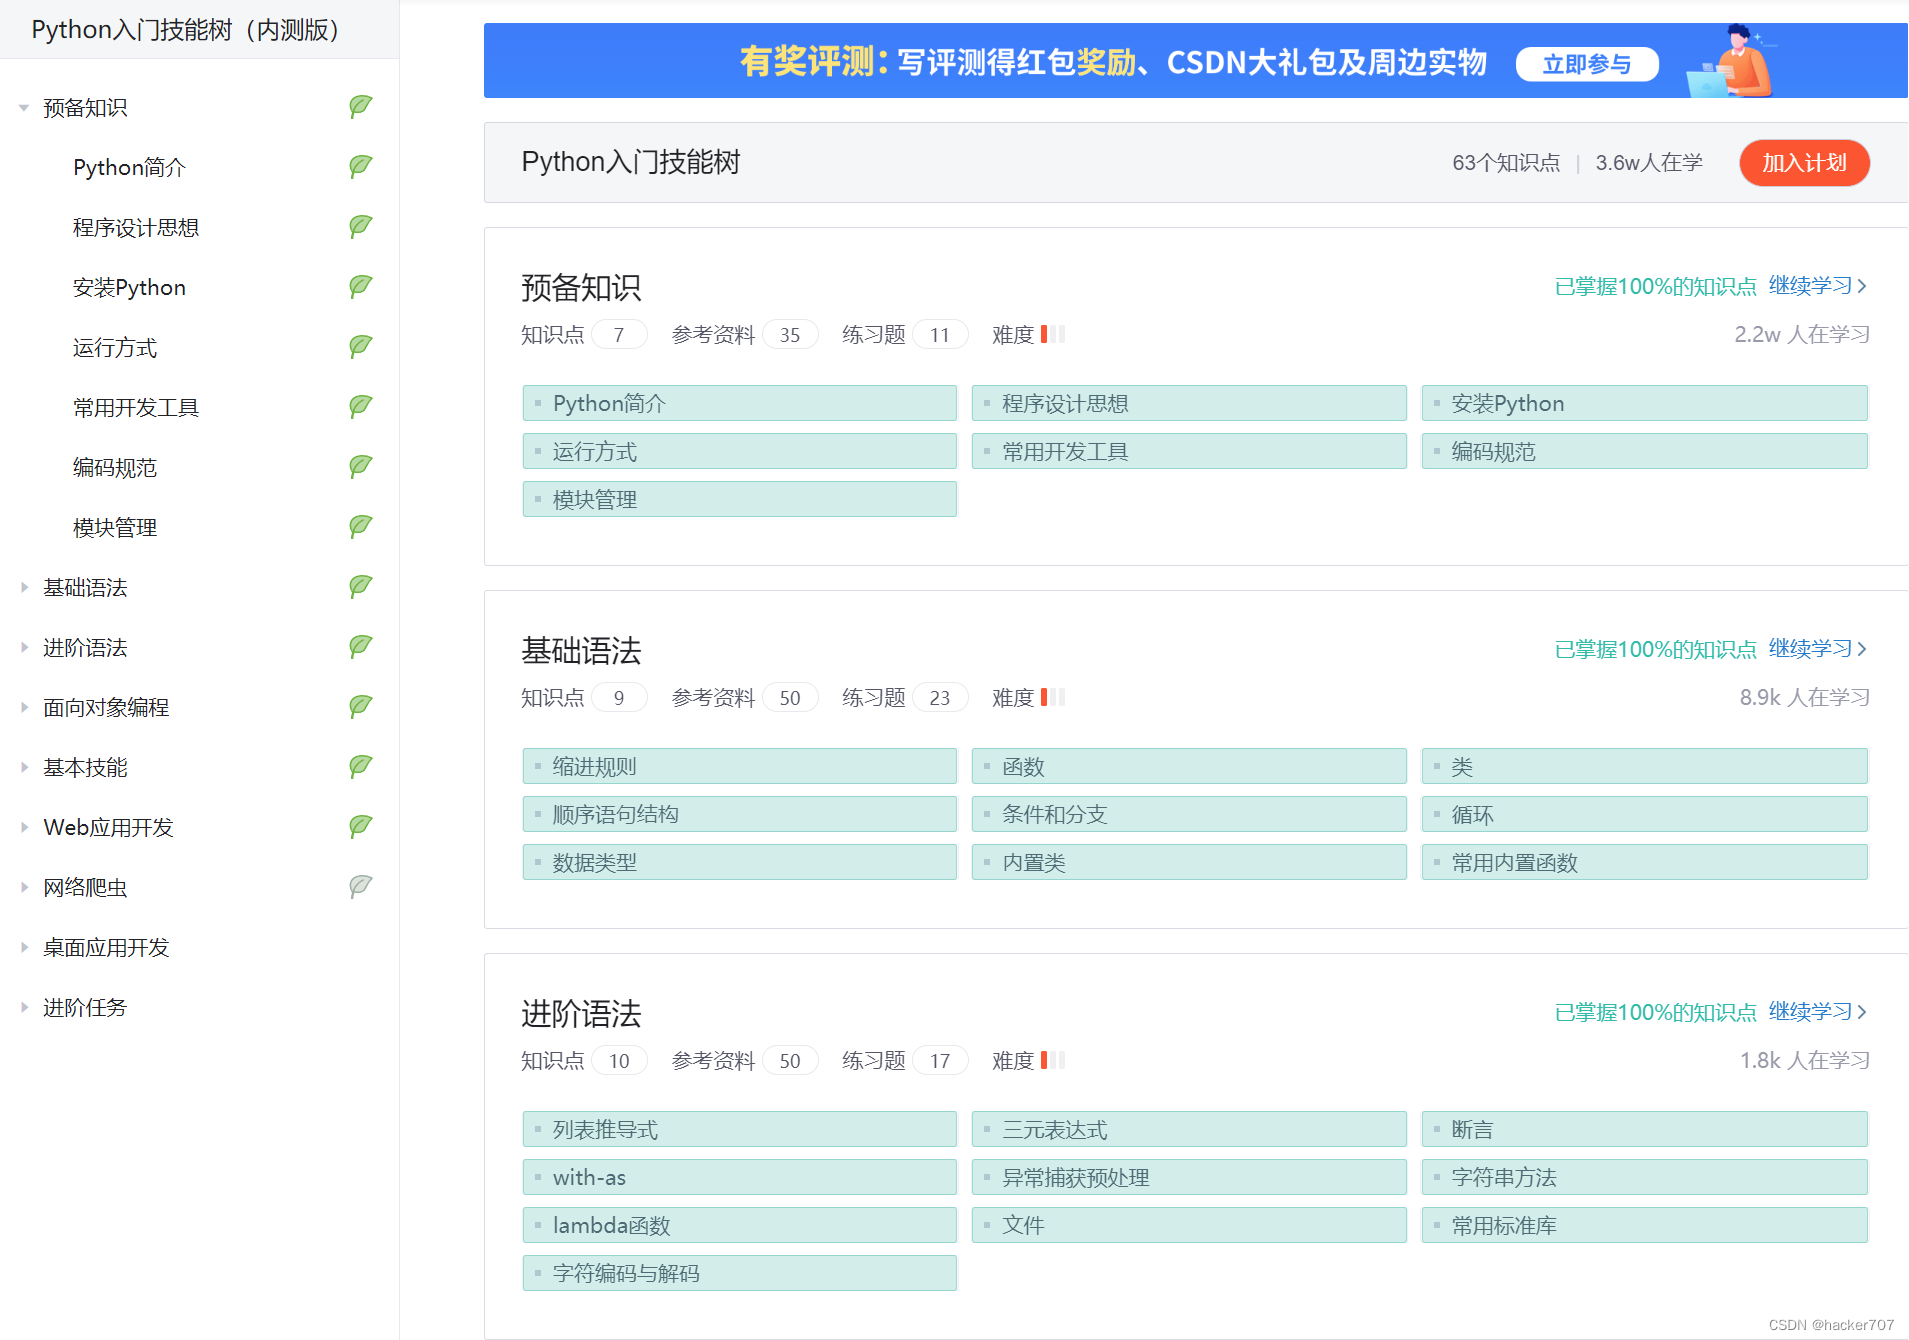1909x1340 pixels.
Task: Expand the 基本技能 tree section
Action: (x=24, y=767)
